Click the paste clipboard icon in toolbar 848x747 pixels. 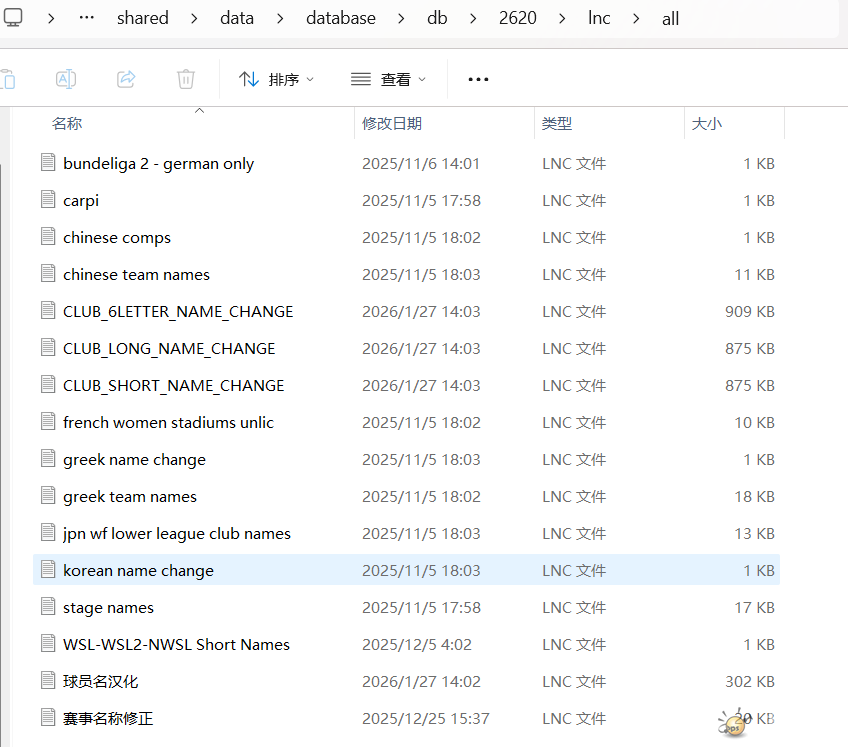click(8, 79)
